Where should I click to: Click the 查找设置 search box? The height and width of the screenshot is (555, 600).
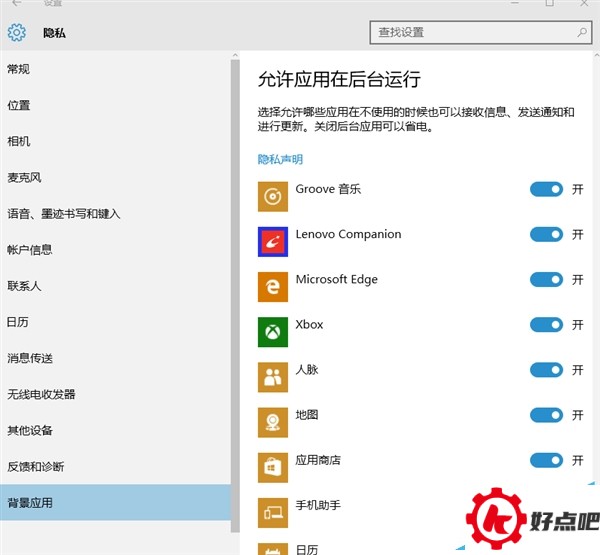(481, 33)
